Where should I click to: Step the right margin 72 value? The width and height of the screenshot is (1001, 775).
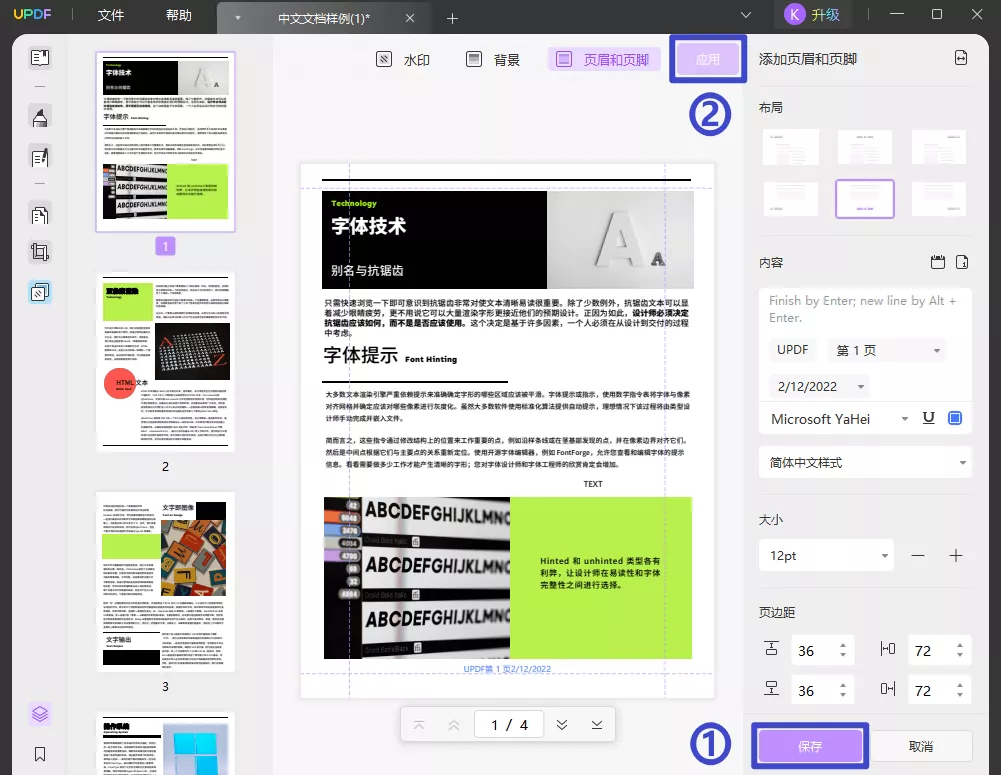tap(960, 690)
